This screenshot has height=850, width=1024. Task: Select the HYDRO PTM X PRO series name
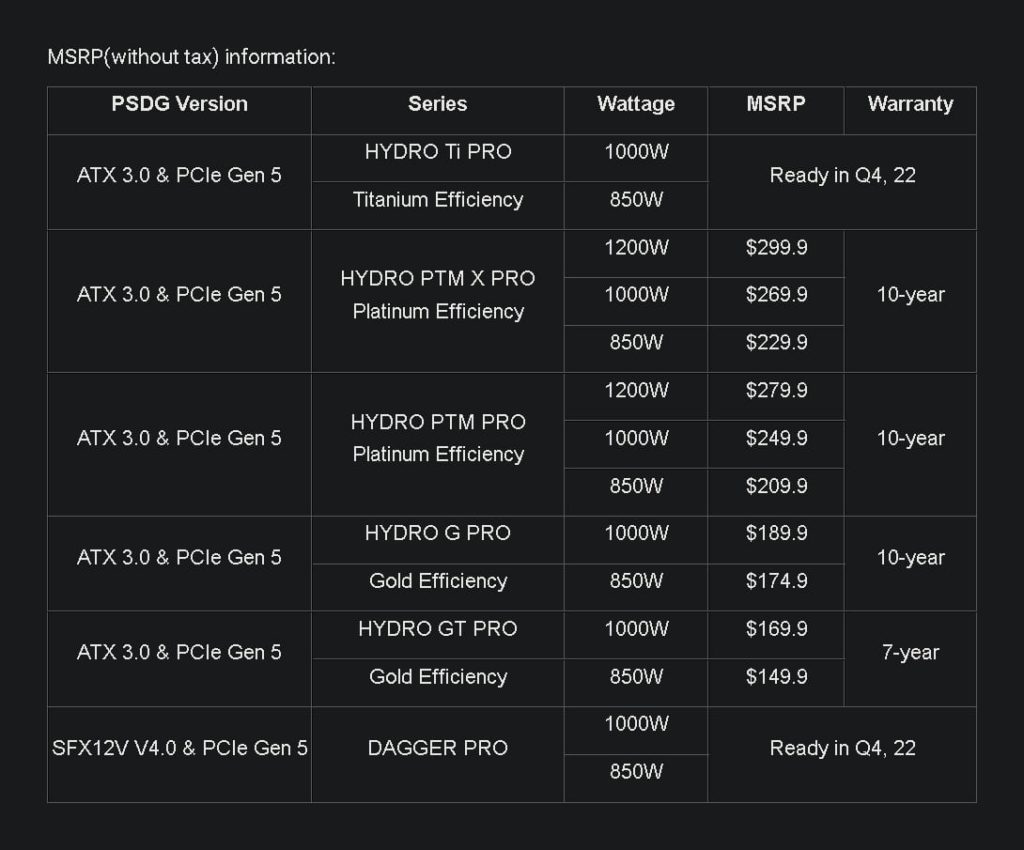pyautogui.click(x=437, y=279)
